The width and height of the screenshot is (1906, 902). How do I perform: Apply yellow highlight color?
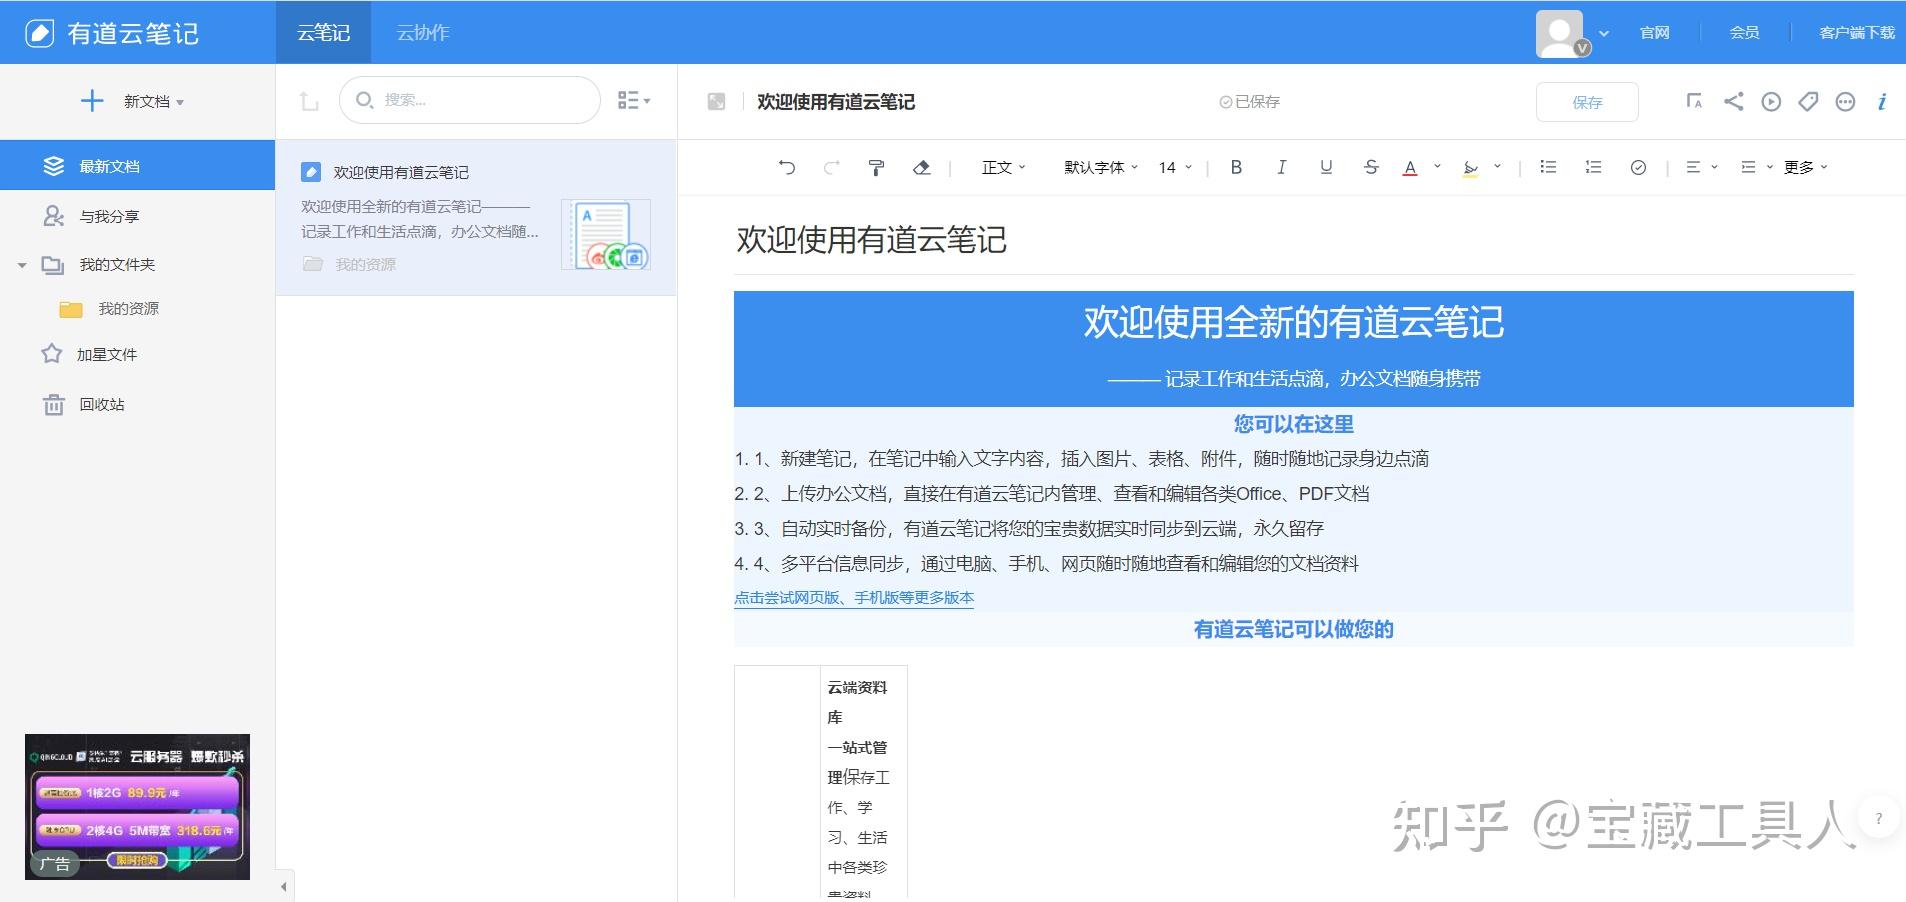click(x=1470, y=168)
